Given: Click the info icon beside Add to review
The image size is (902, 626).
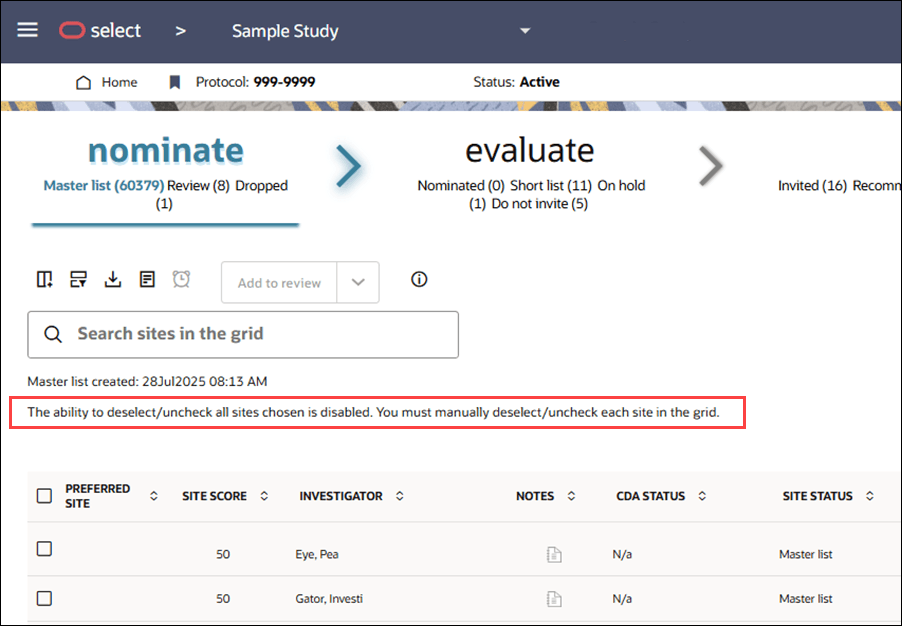Looking at the screenshot, I should pos(418,279).
